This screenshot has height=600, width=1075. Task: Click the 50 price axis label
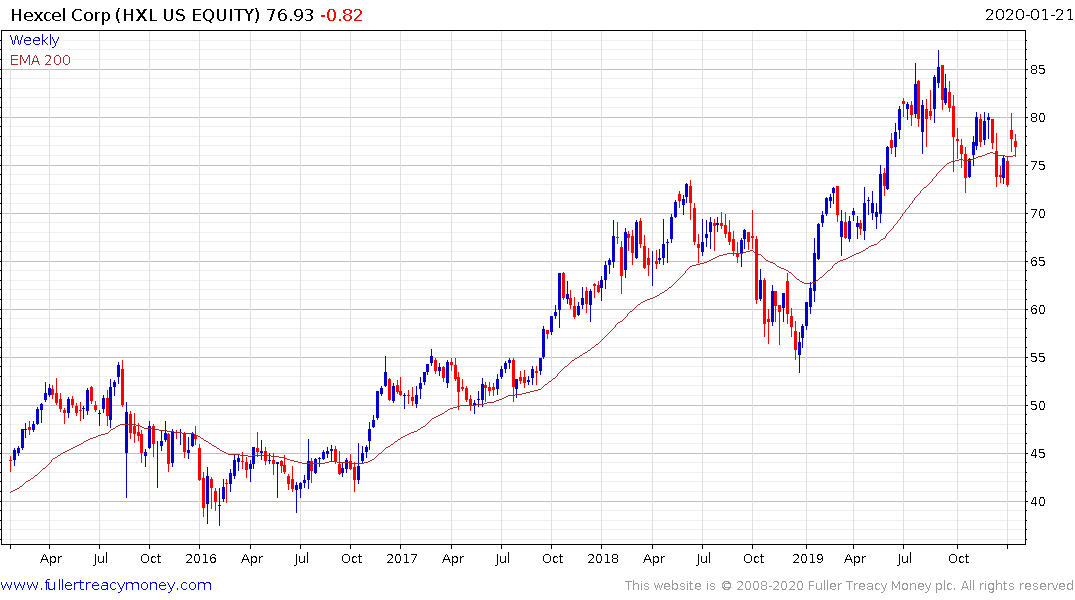click(1037, 405)
